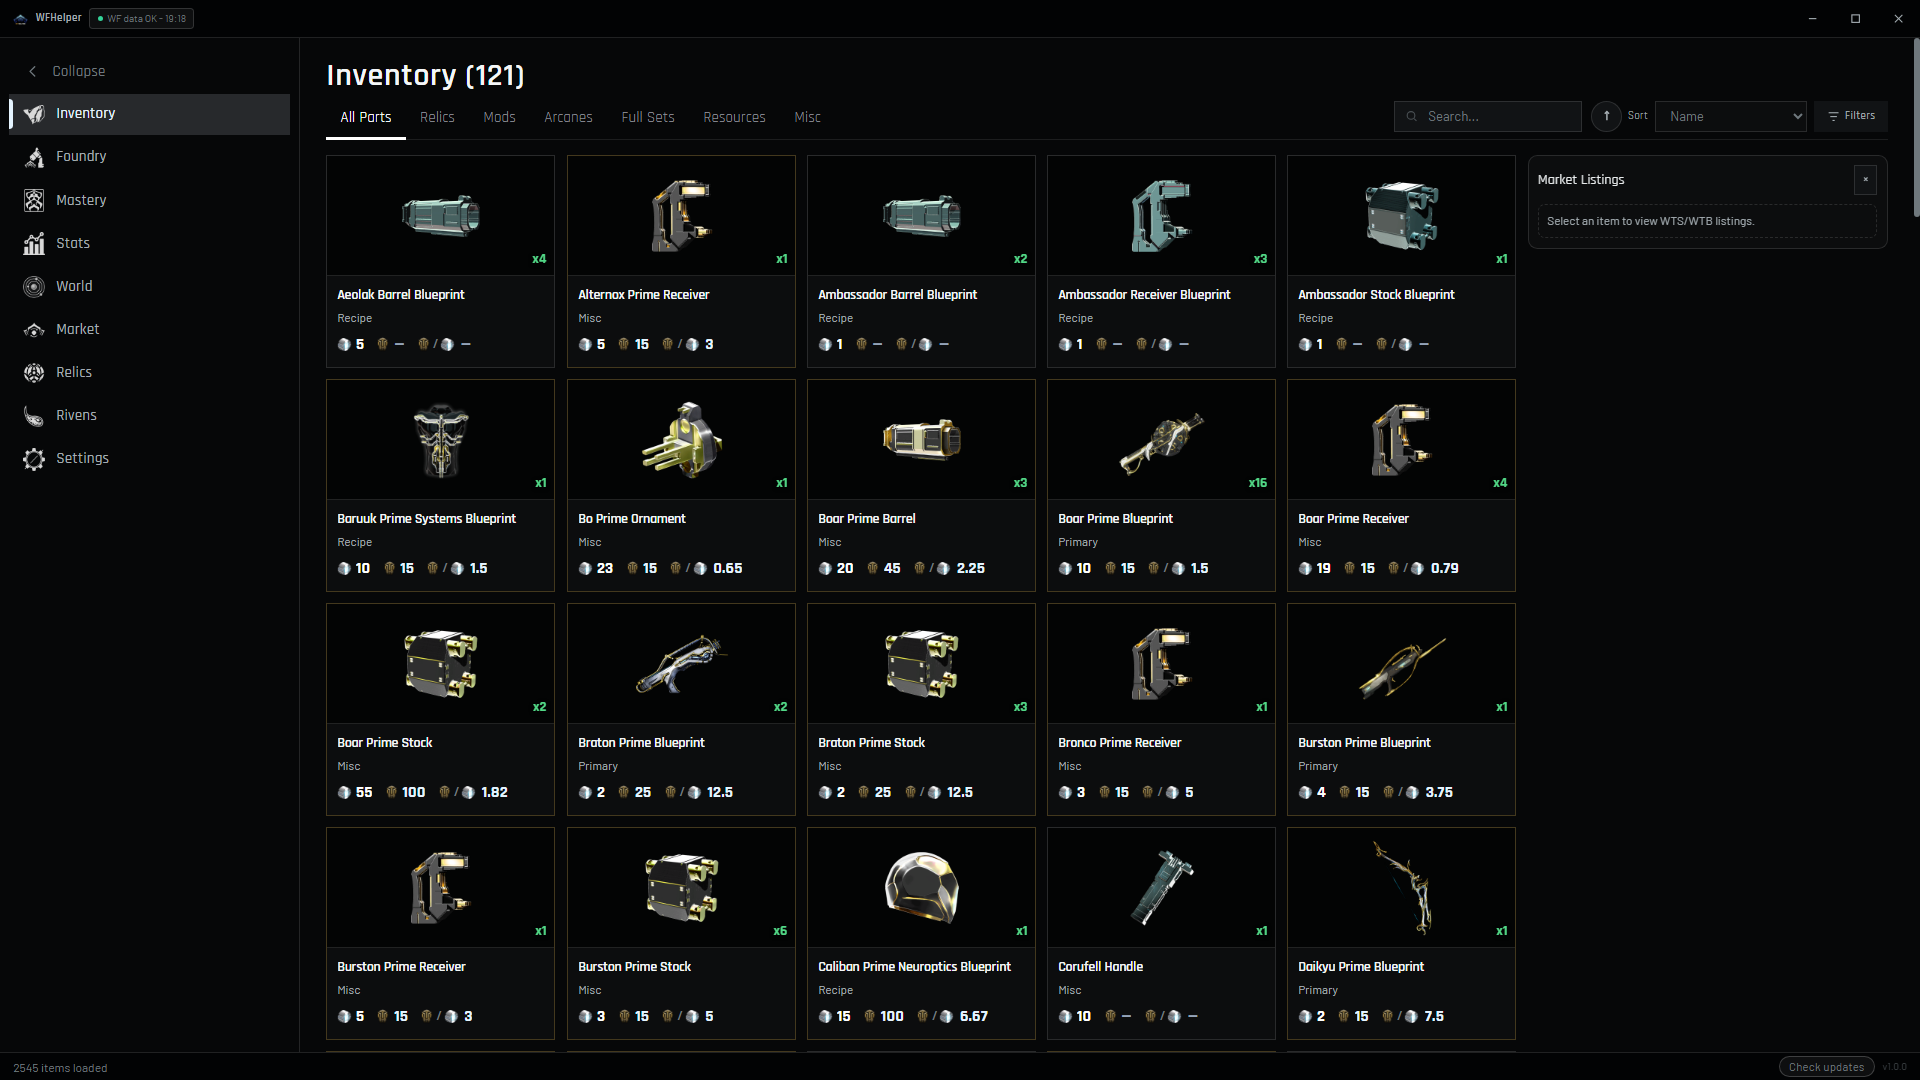Image resolution: width=1920 pixels, height=1080 pixels.
Task: Open Stats via its sidebar icon
Action: point(34,243)
